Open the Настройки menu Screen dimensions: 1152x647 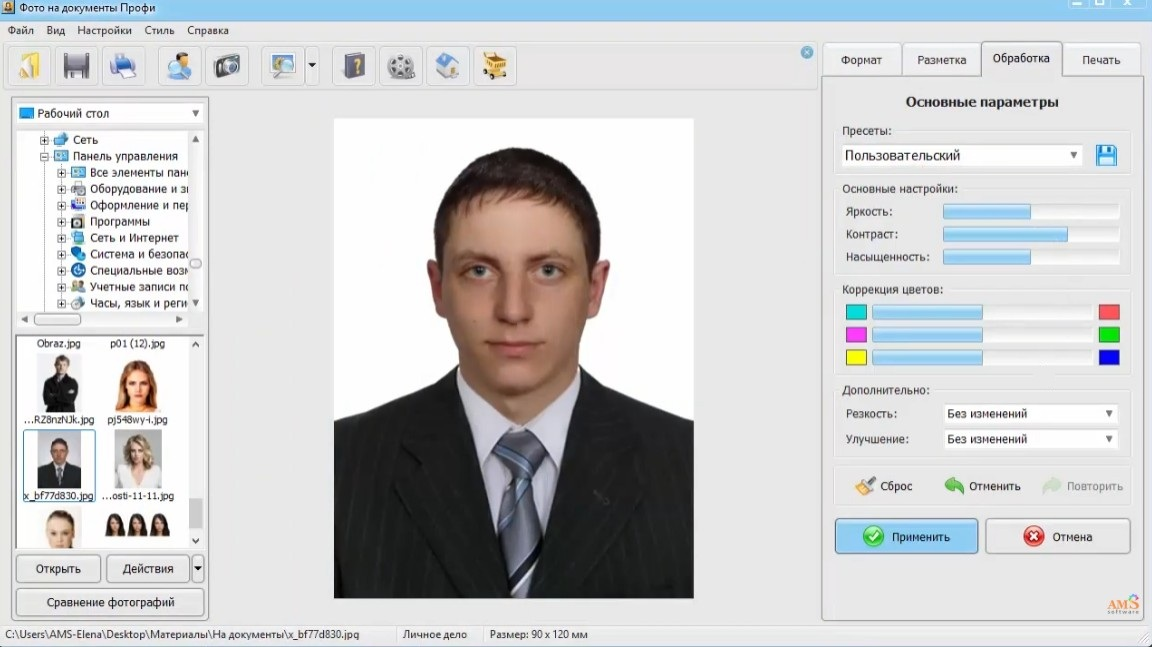click(x=104, y=31)
